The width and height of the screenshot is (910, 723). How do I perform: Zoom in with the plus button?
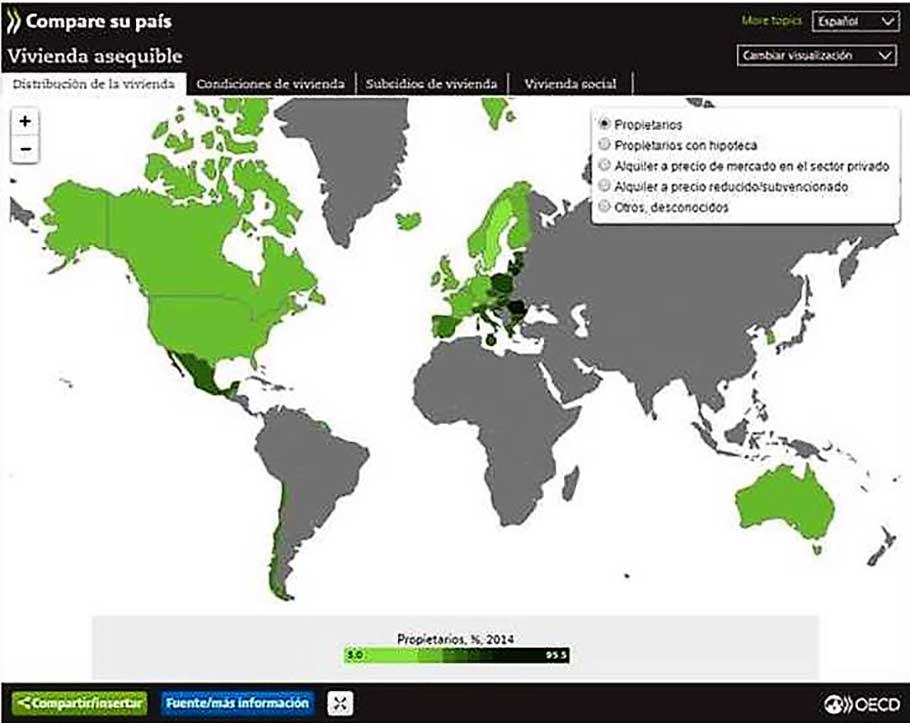[x=25, y=121]
